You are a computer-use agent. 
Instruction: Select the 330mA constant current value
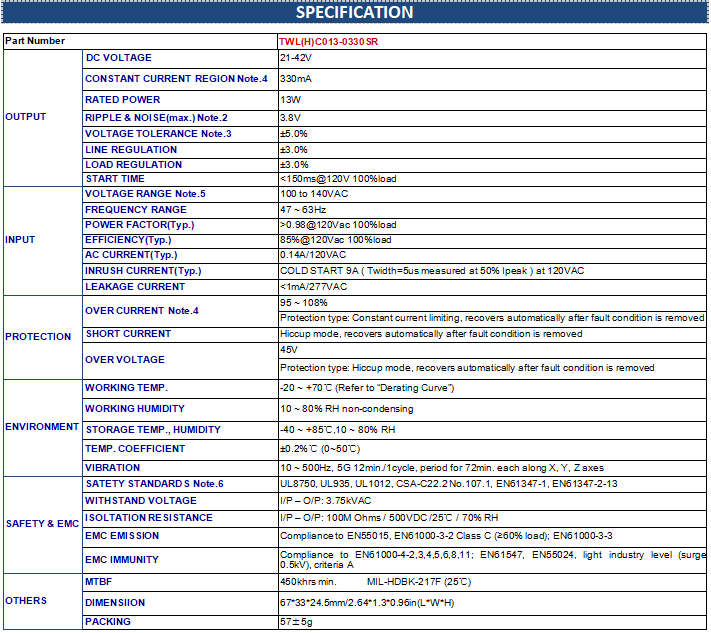(295, 78)
